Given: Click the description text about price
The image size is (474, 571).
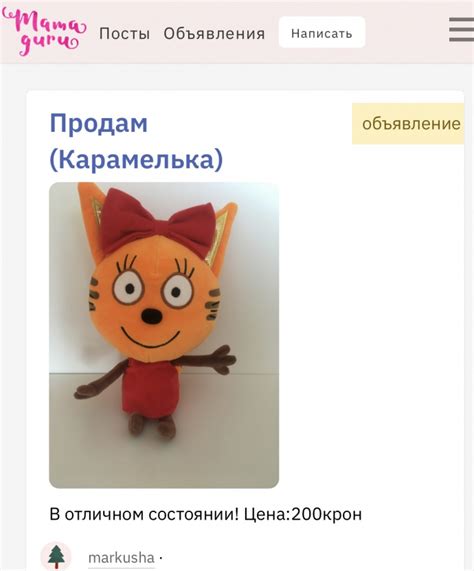Looking at the screenshot, I should (x=206, y=515).
